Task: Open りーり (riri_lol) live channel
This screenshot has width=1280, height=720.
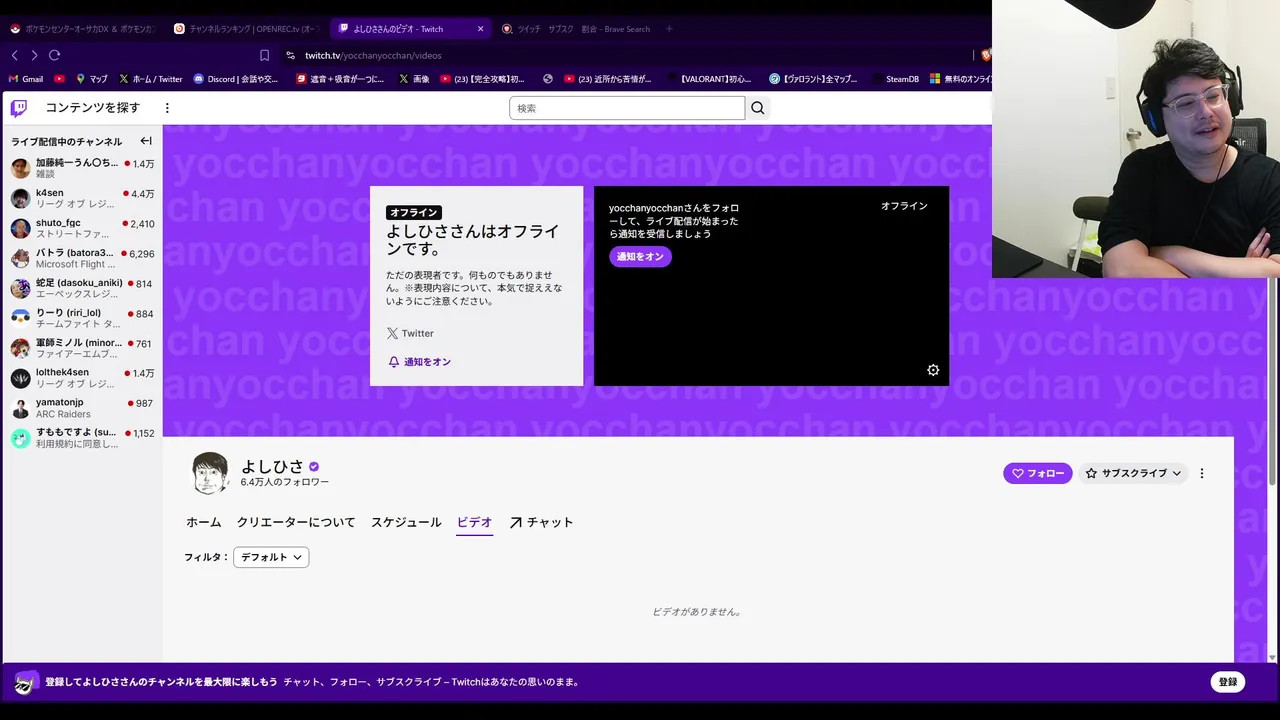Action: 82,318
